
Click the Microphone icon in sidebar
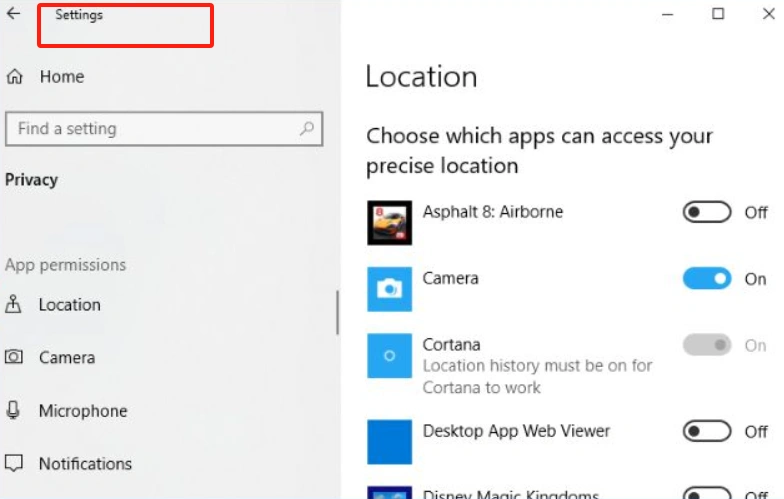14,411
